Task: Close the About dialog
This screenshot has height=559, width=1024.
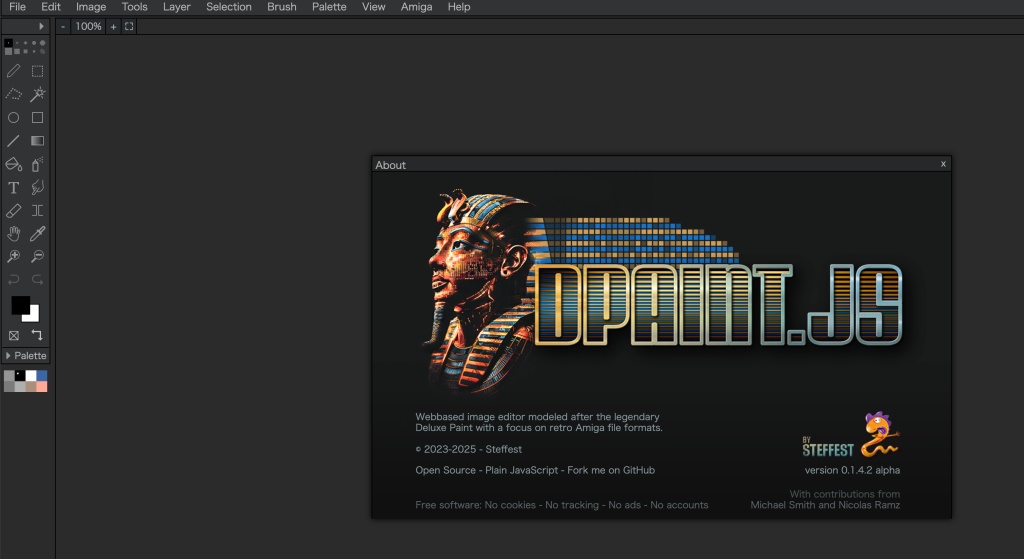Action: point(943,164)
